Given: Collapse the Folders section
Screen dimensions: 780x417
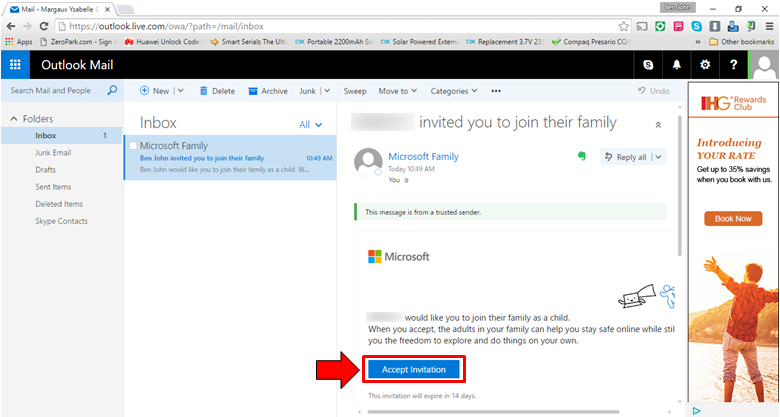Looking at the screenshot, I should click(x=14, y=119).
